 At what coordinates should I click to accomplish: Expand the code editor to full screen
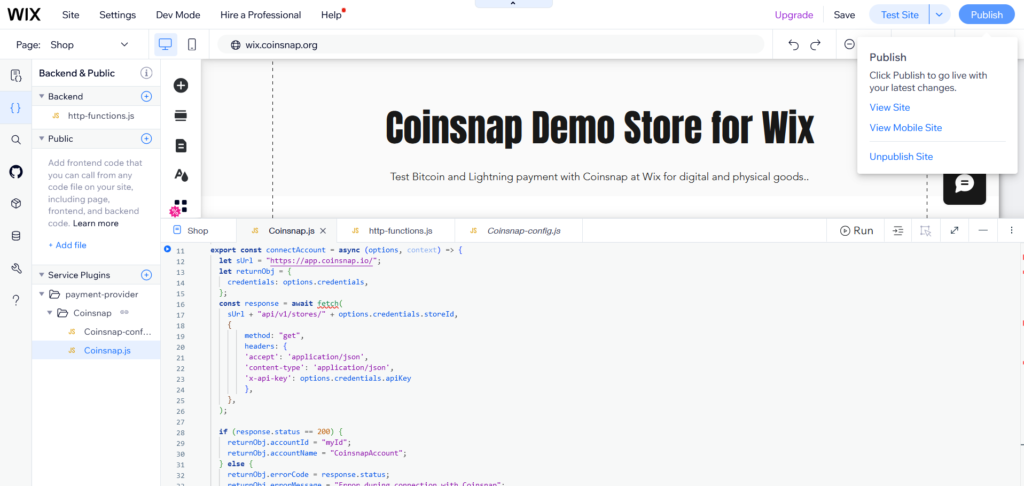point(954,230)
